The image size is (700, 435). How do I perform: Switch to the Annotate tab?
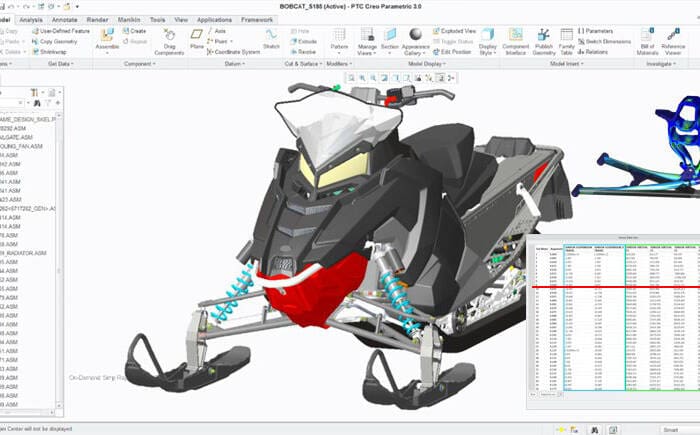pos(64,20)
